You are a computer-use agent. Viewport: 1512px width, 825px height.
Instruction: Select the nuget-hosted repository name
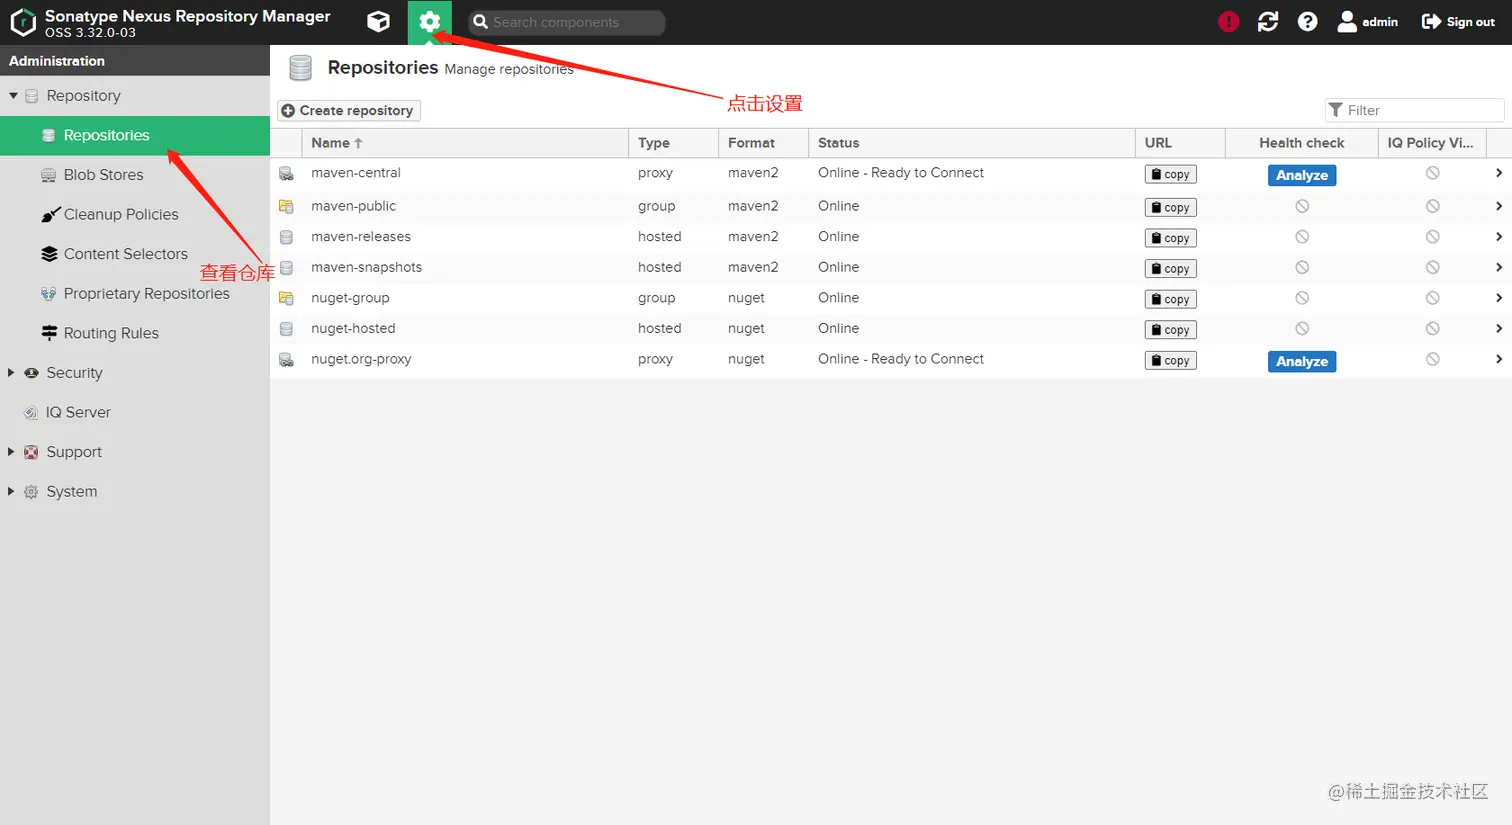tap(353, 328)
